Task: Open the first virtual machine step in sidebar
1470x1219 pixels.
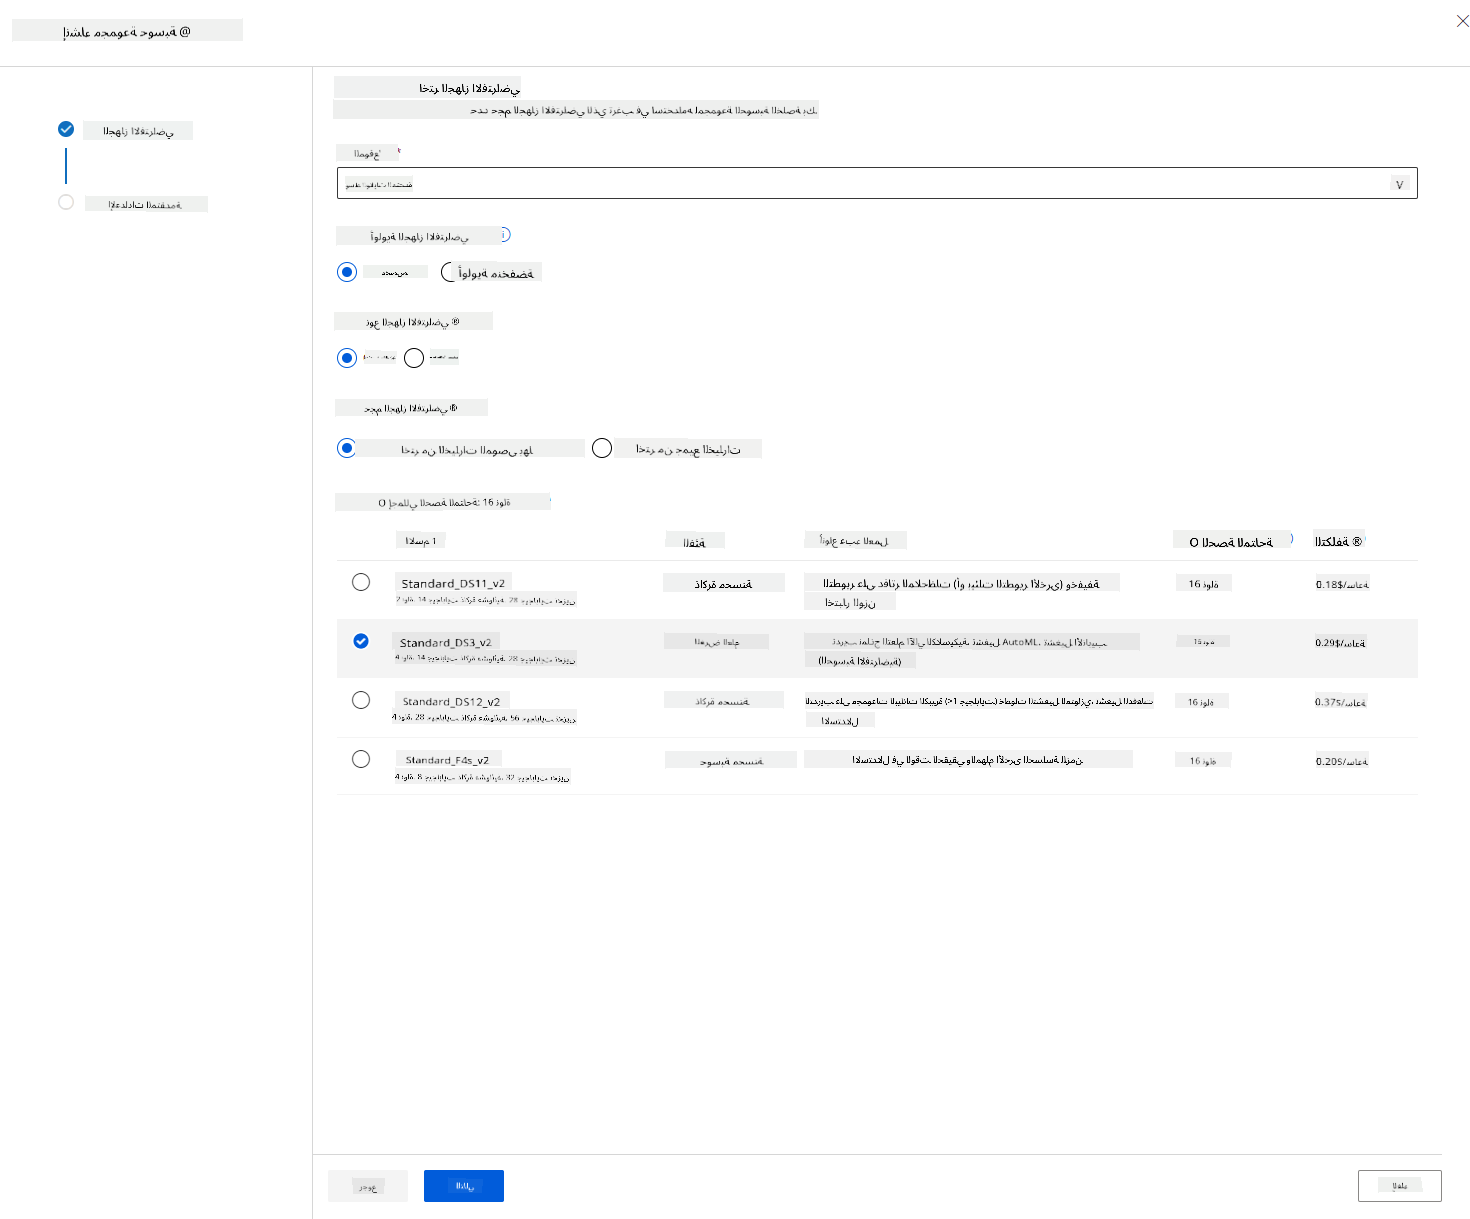Action: tap(138, 131)
